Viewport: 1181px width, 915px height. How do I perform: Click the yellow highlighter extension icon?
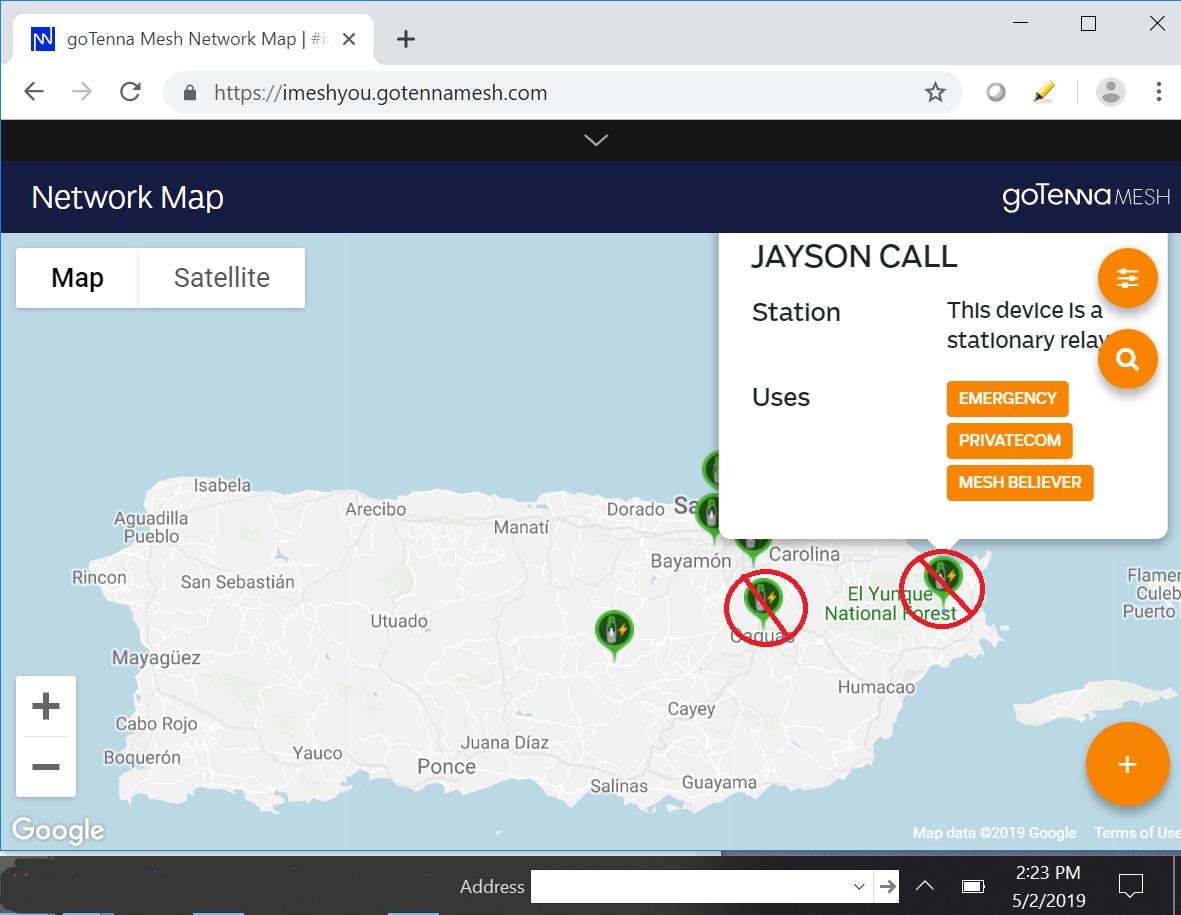(x=1044, y=93)
